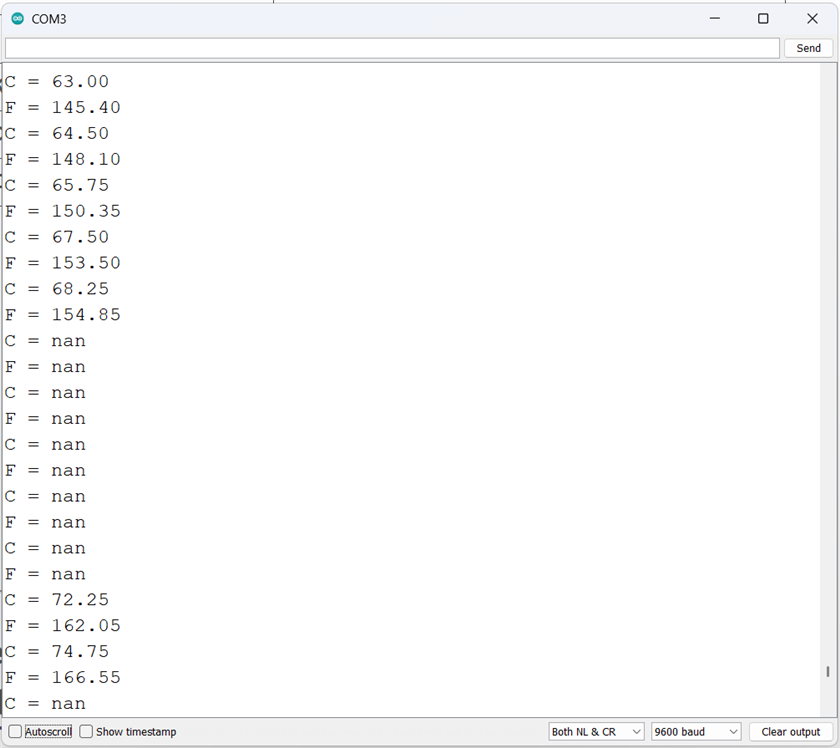Click the 'F = 166.55' output line
The image size is (840, 748).
pos(63,677)
